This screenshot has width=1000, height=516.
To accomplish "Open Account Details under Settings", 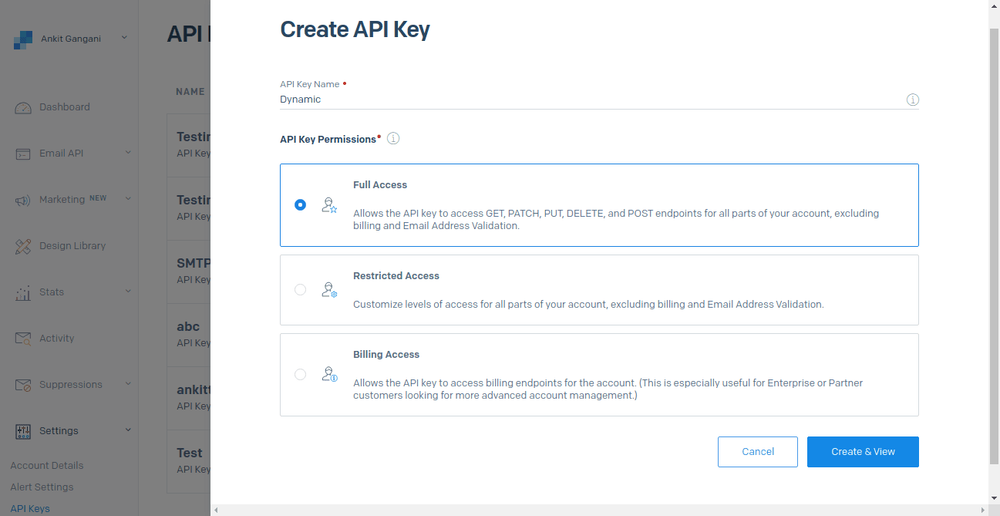I will [x=47, y=466].
